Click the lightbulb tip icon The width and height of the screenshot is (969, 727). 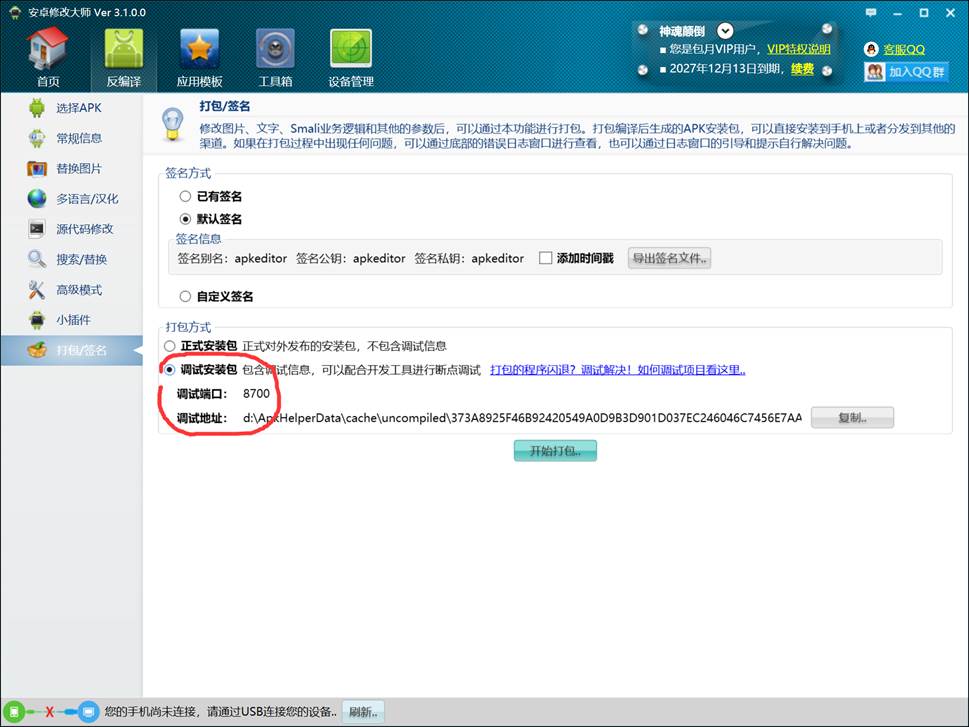point(172,124)
